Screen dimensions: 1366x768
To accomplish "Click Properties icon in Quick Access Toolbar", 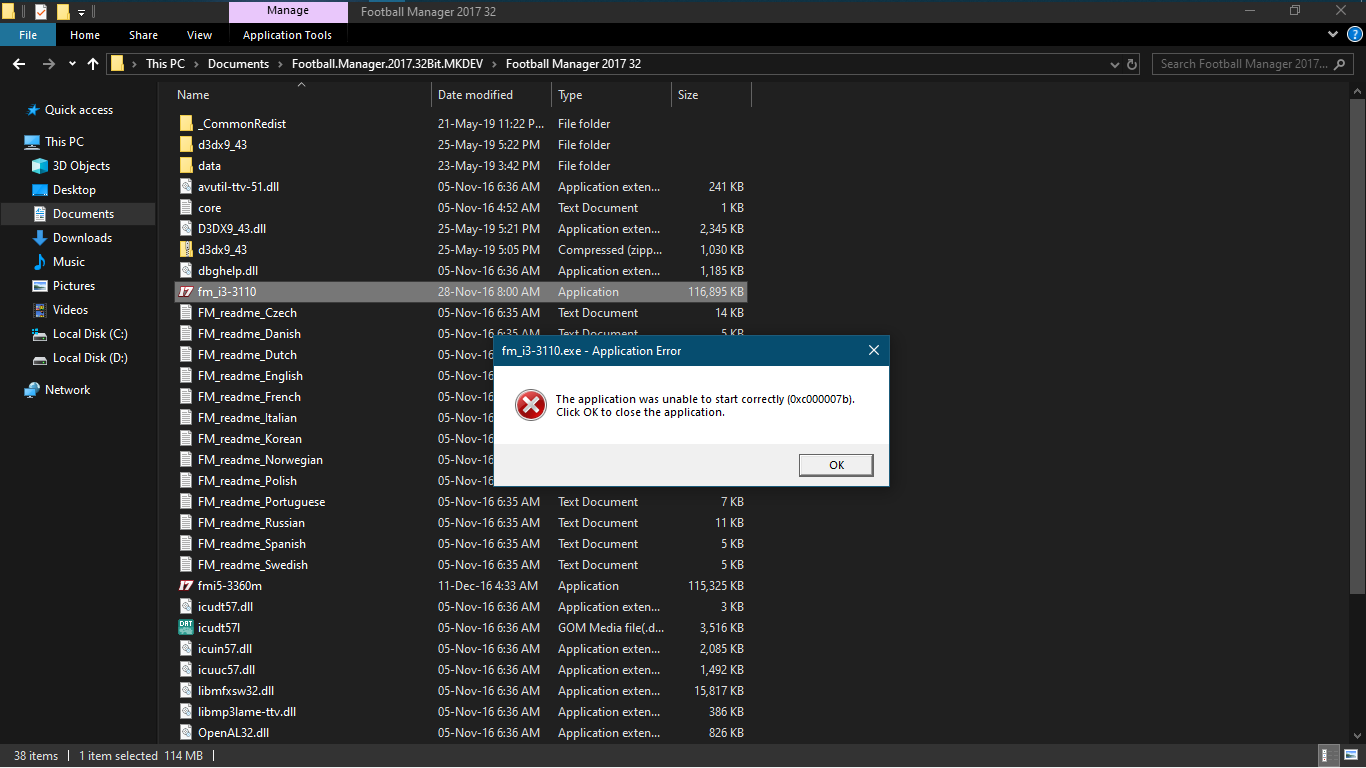I will click(41, 12).
